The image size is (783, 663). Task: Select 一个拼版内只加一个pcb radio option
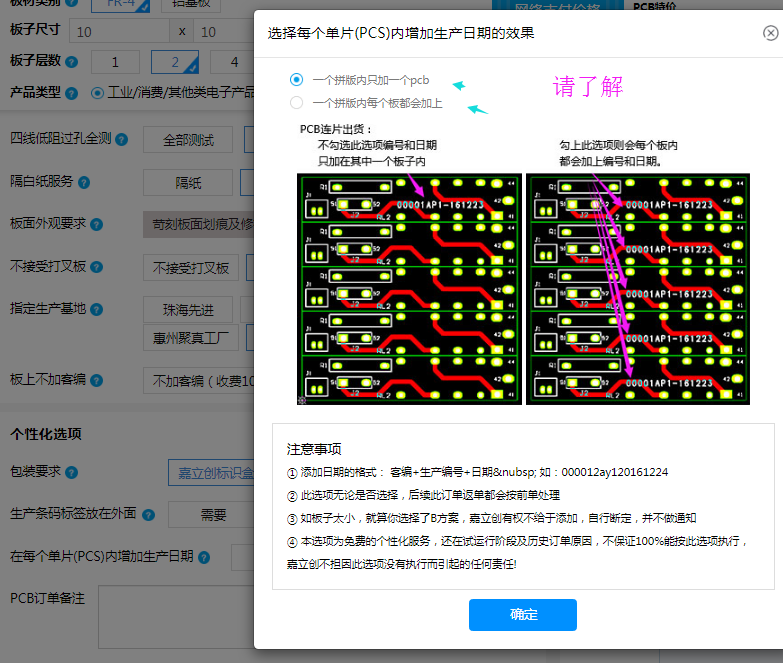[296, 80]
